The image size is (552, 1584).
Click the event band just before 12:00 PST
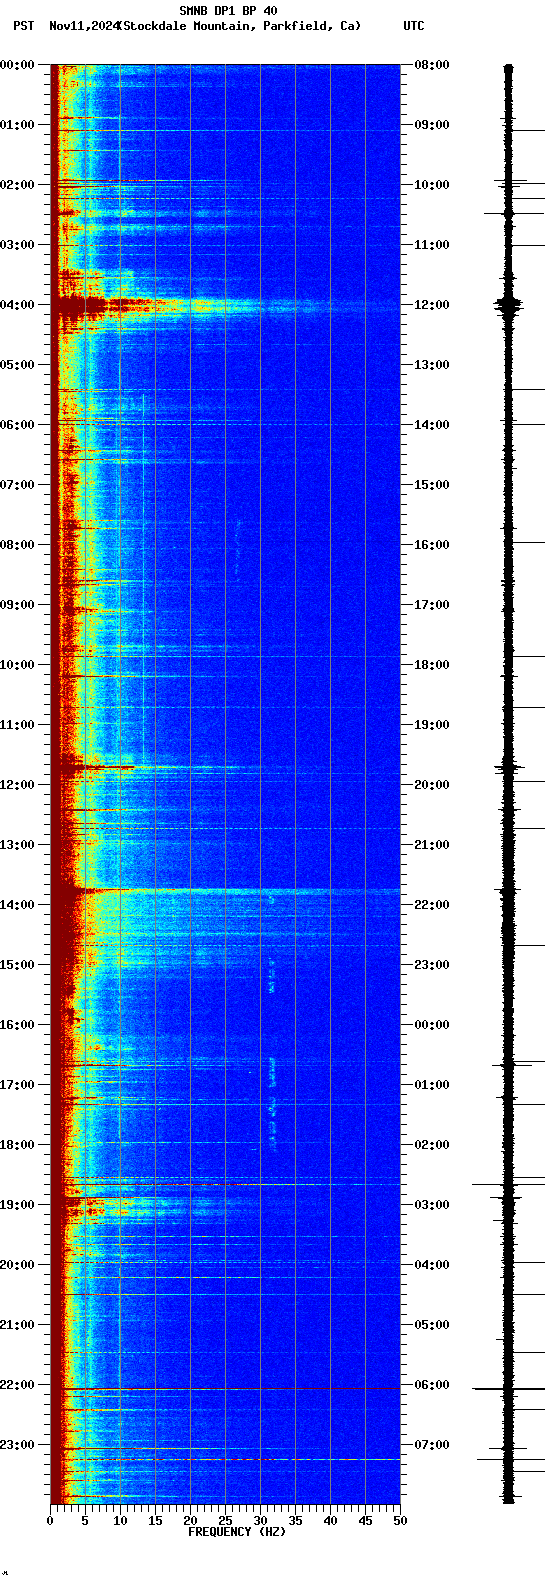150,767
